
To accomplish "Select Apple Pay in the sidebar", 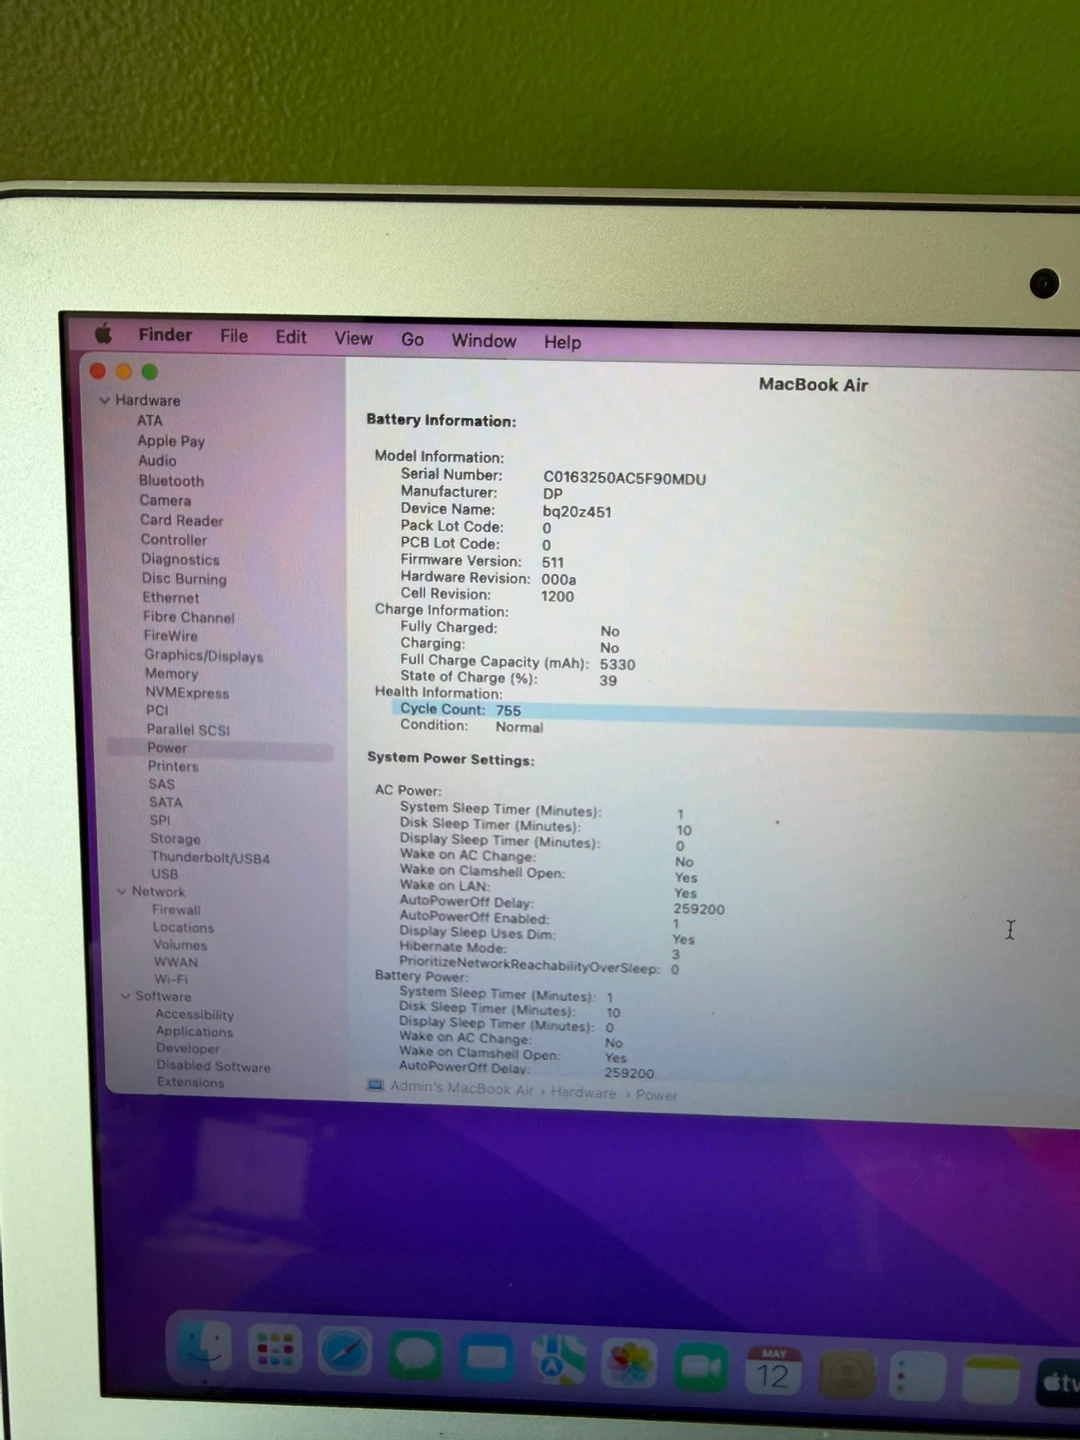I will click(171, 441).
